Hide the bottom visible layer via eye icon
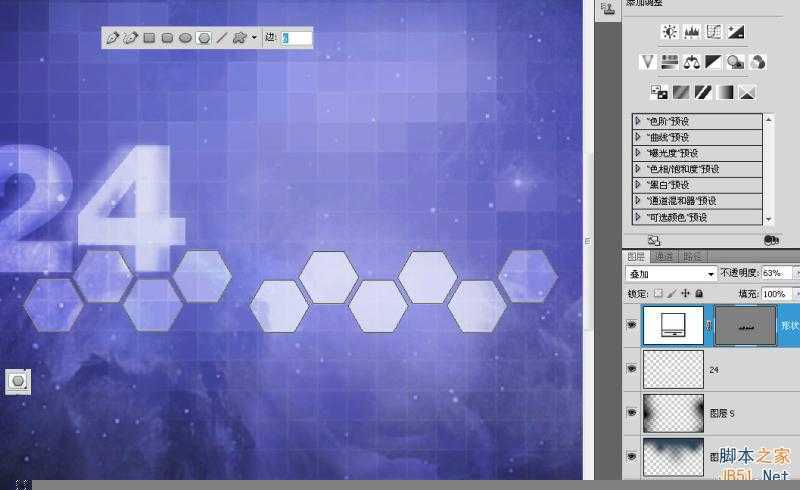Viewport: 800px width, 490px height. (x=632, y=456)
